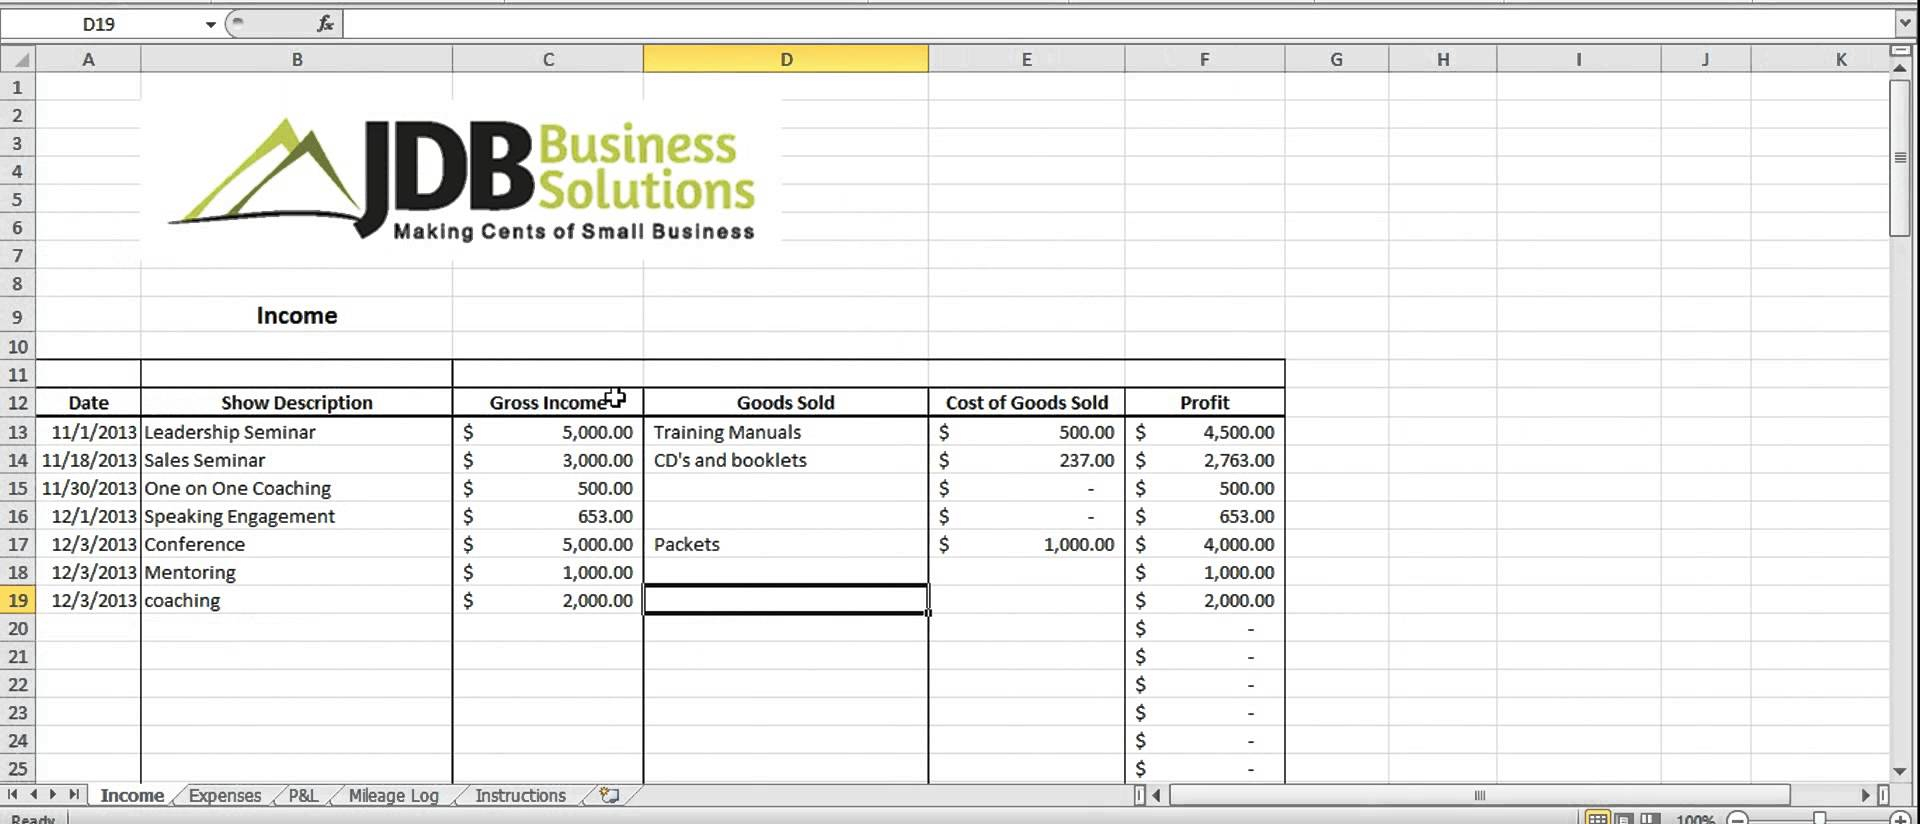Click the JDB Business Solutions logo image
The image size is (1920, 824).
click(x=462, y=180)
